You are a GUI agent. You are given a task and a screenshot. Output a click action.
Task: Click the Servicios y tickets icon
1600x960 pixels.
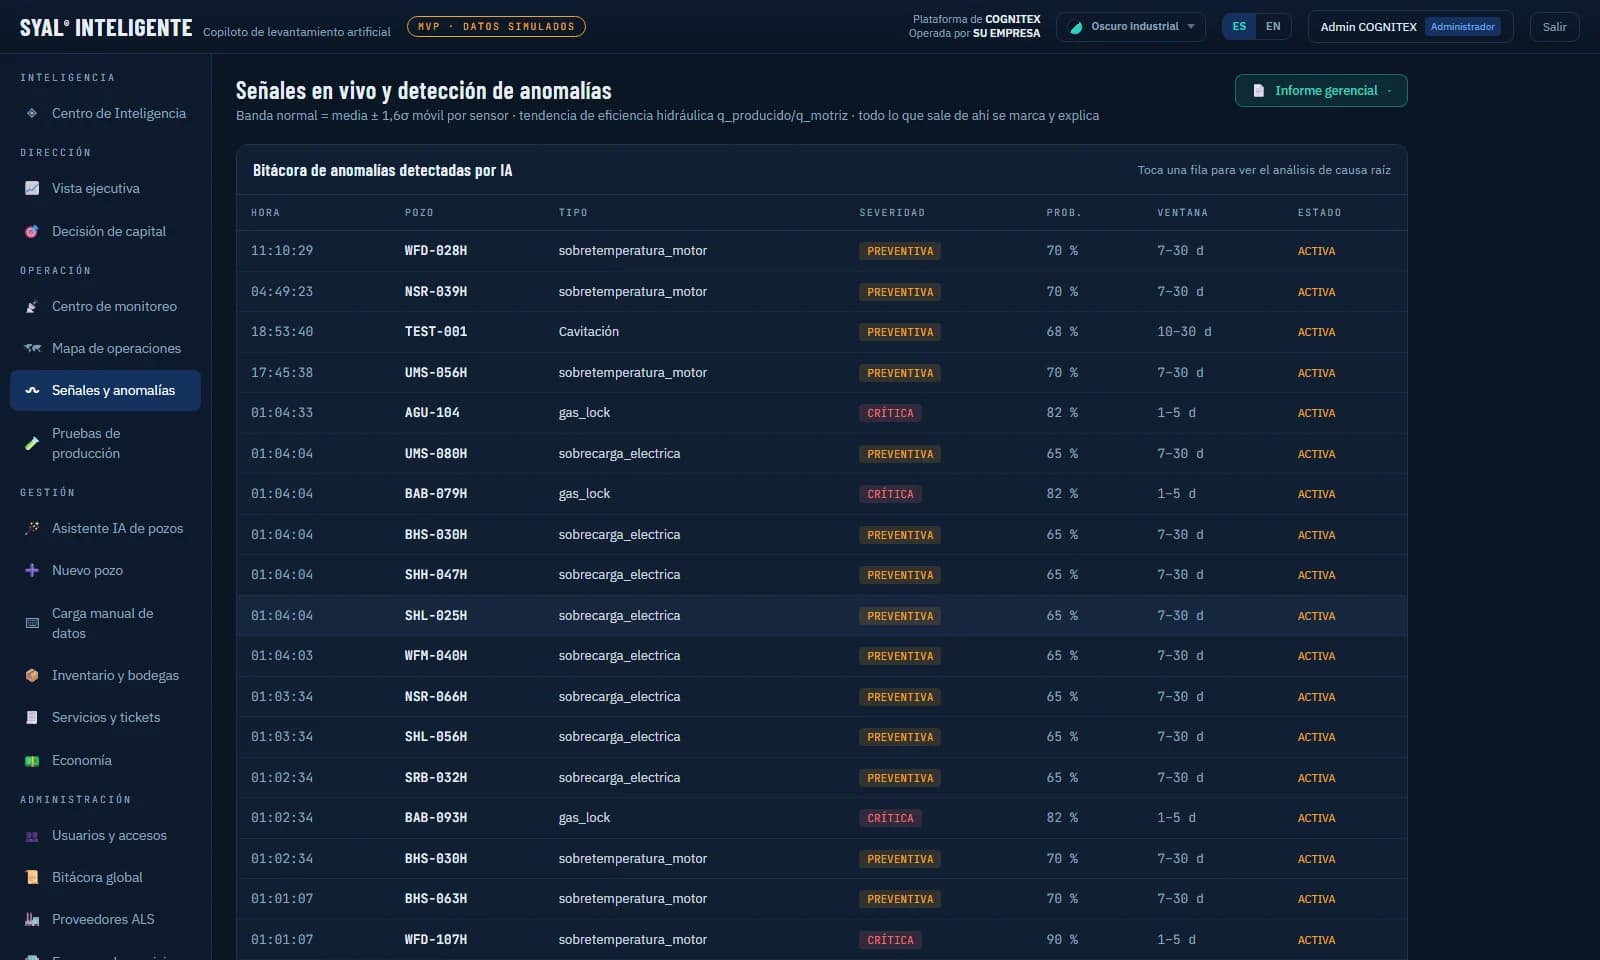[32, 718]
